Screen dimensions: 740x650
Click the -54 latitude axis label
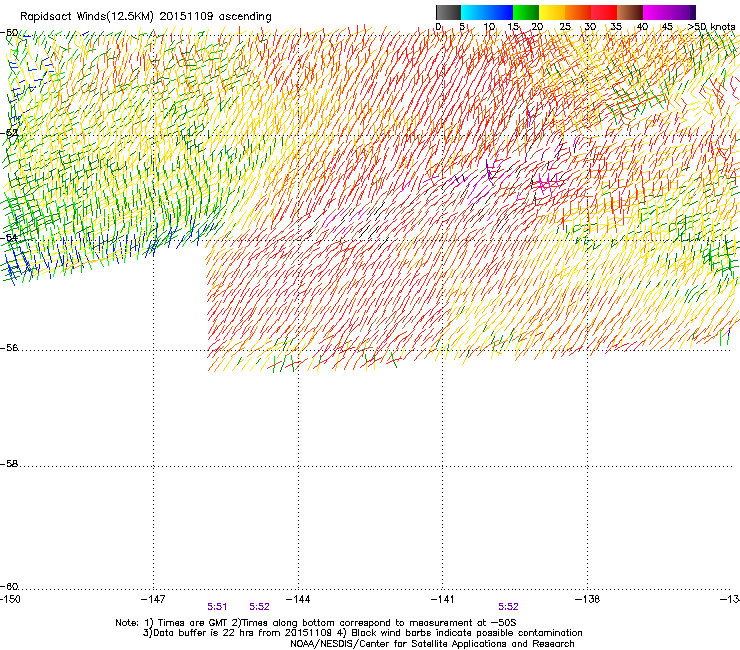[9, 237]
